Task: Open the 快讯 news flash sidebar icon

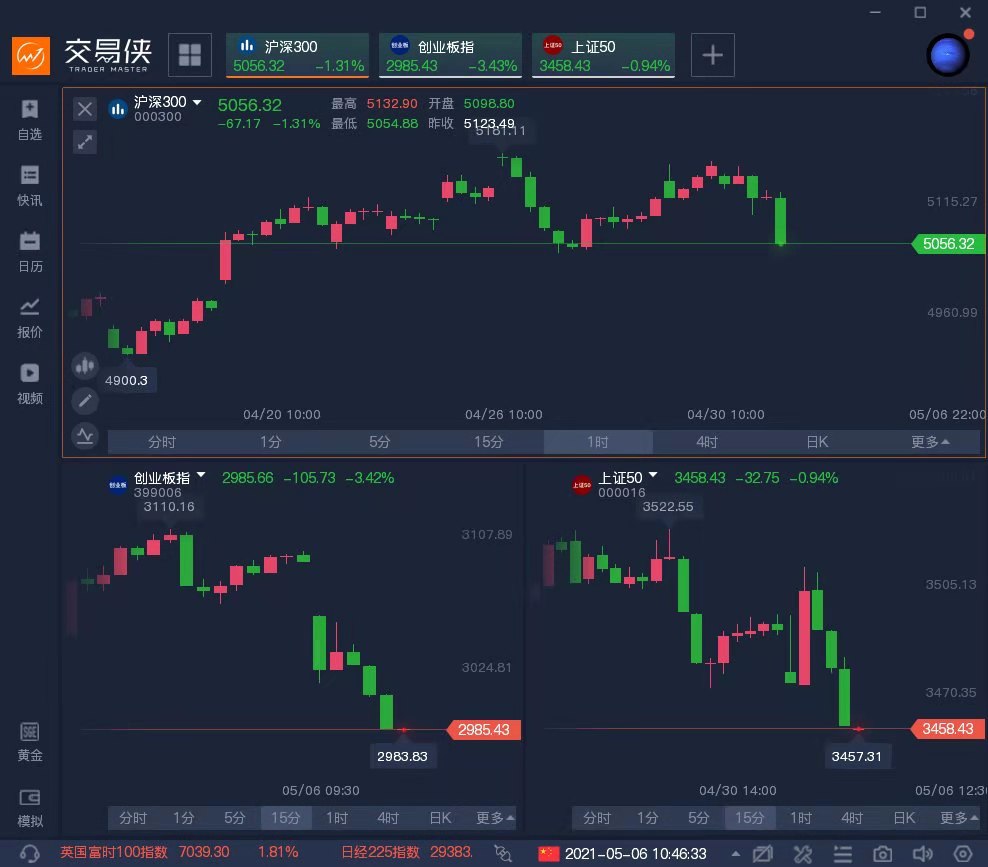Action: click(30, 186)
